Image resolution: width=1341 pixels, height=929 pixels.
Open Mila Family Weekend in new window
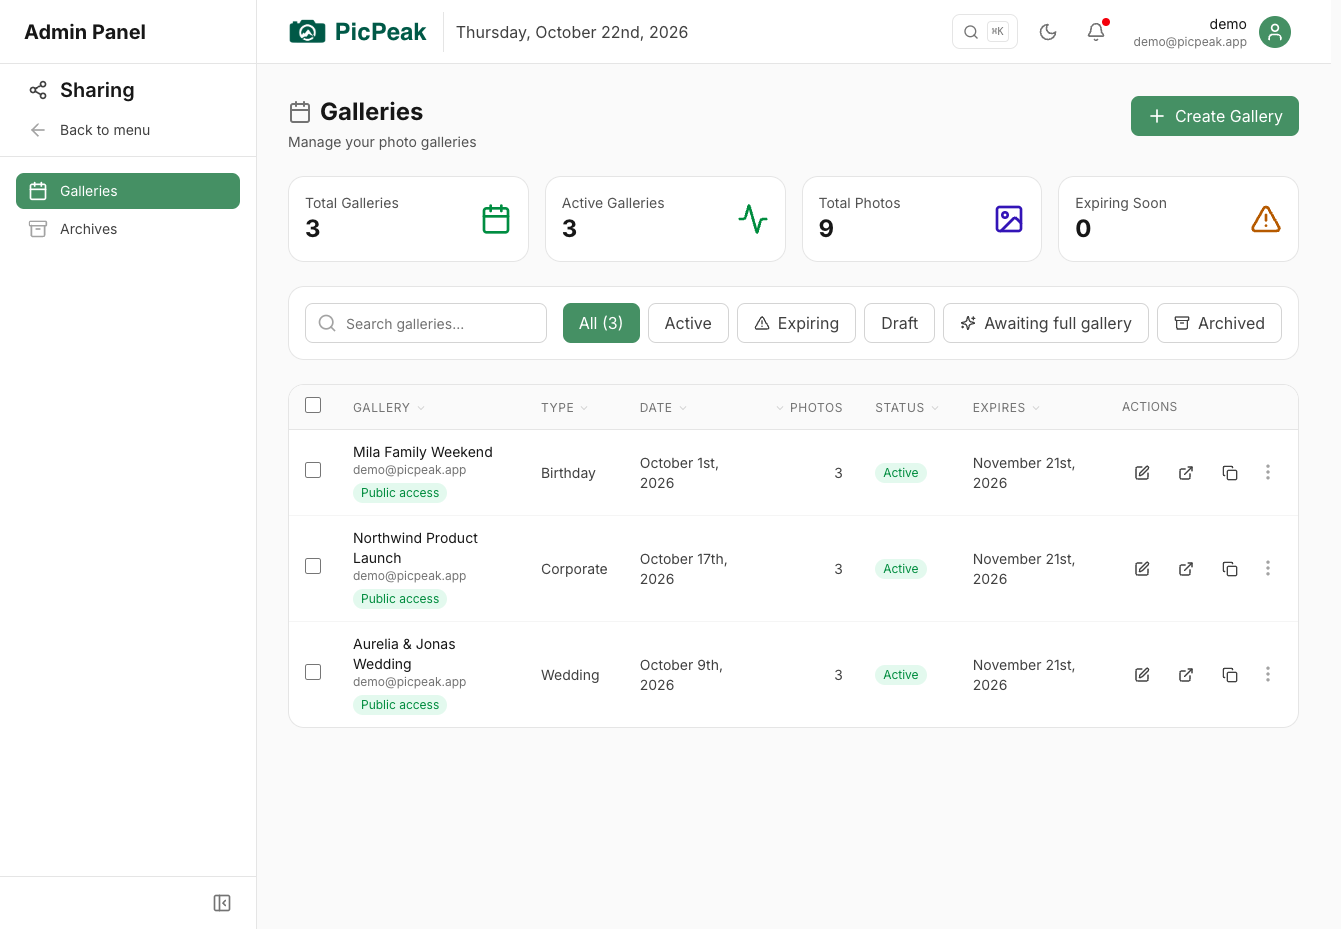1186,473
